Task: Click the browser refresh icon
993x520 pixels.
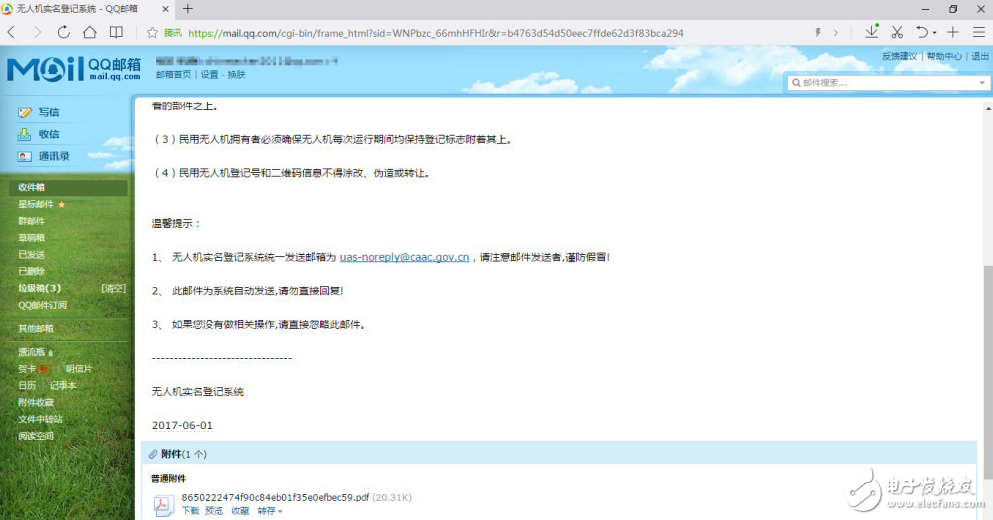Action: tap(64, 32)
